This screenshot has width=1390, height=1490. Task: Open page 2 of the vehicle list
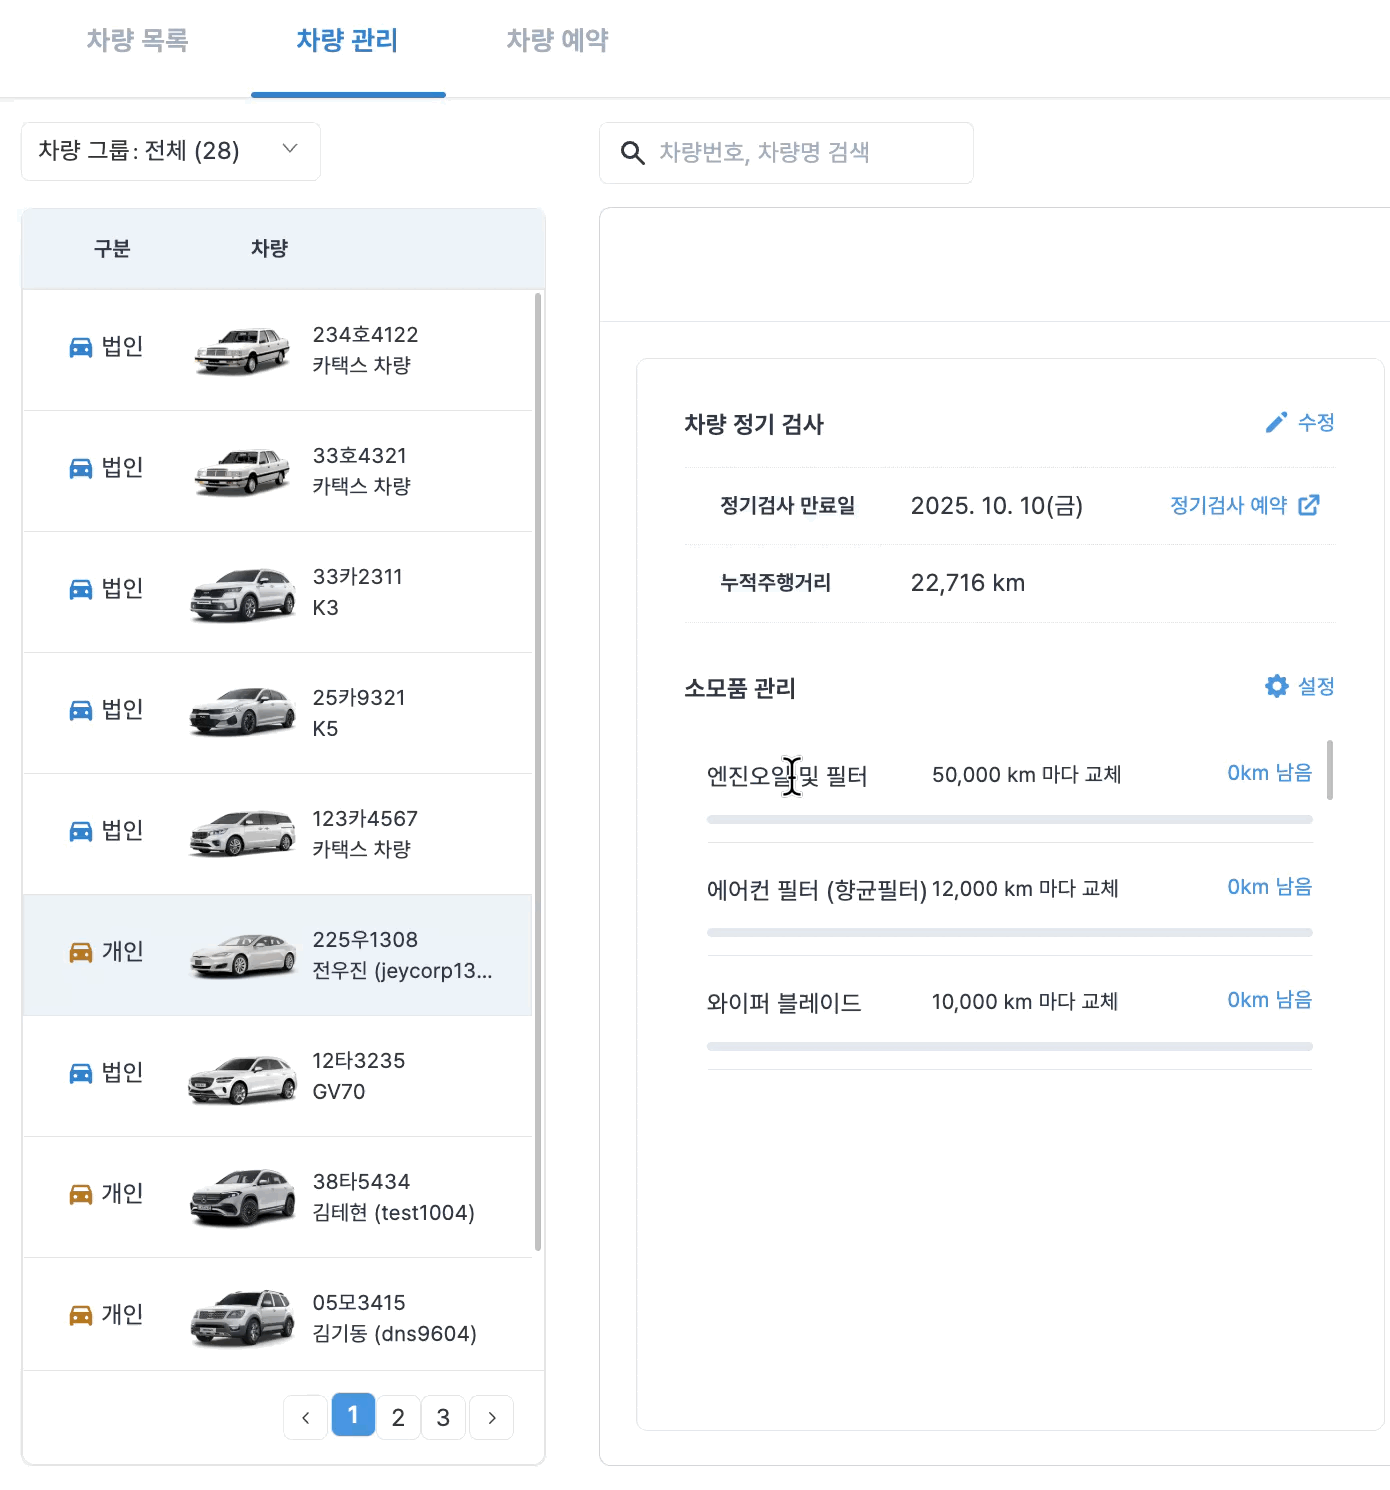[x=398, y=1417]
